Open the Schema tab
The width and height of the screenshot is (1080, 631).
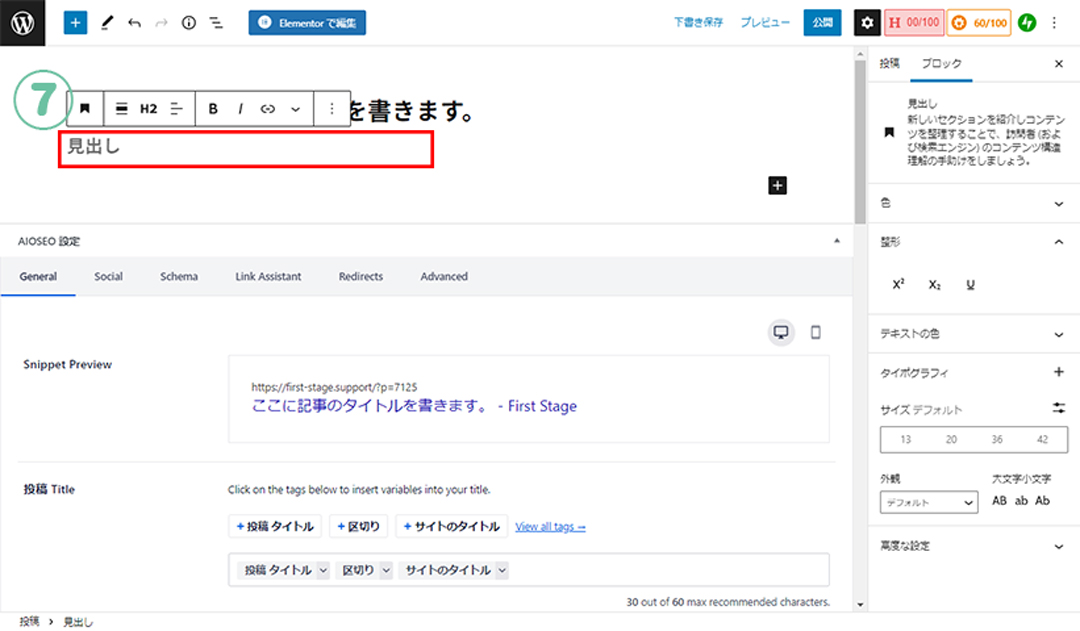tap(178, 276)
